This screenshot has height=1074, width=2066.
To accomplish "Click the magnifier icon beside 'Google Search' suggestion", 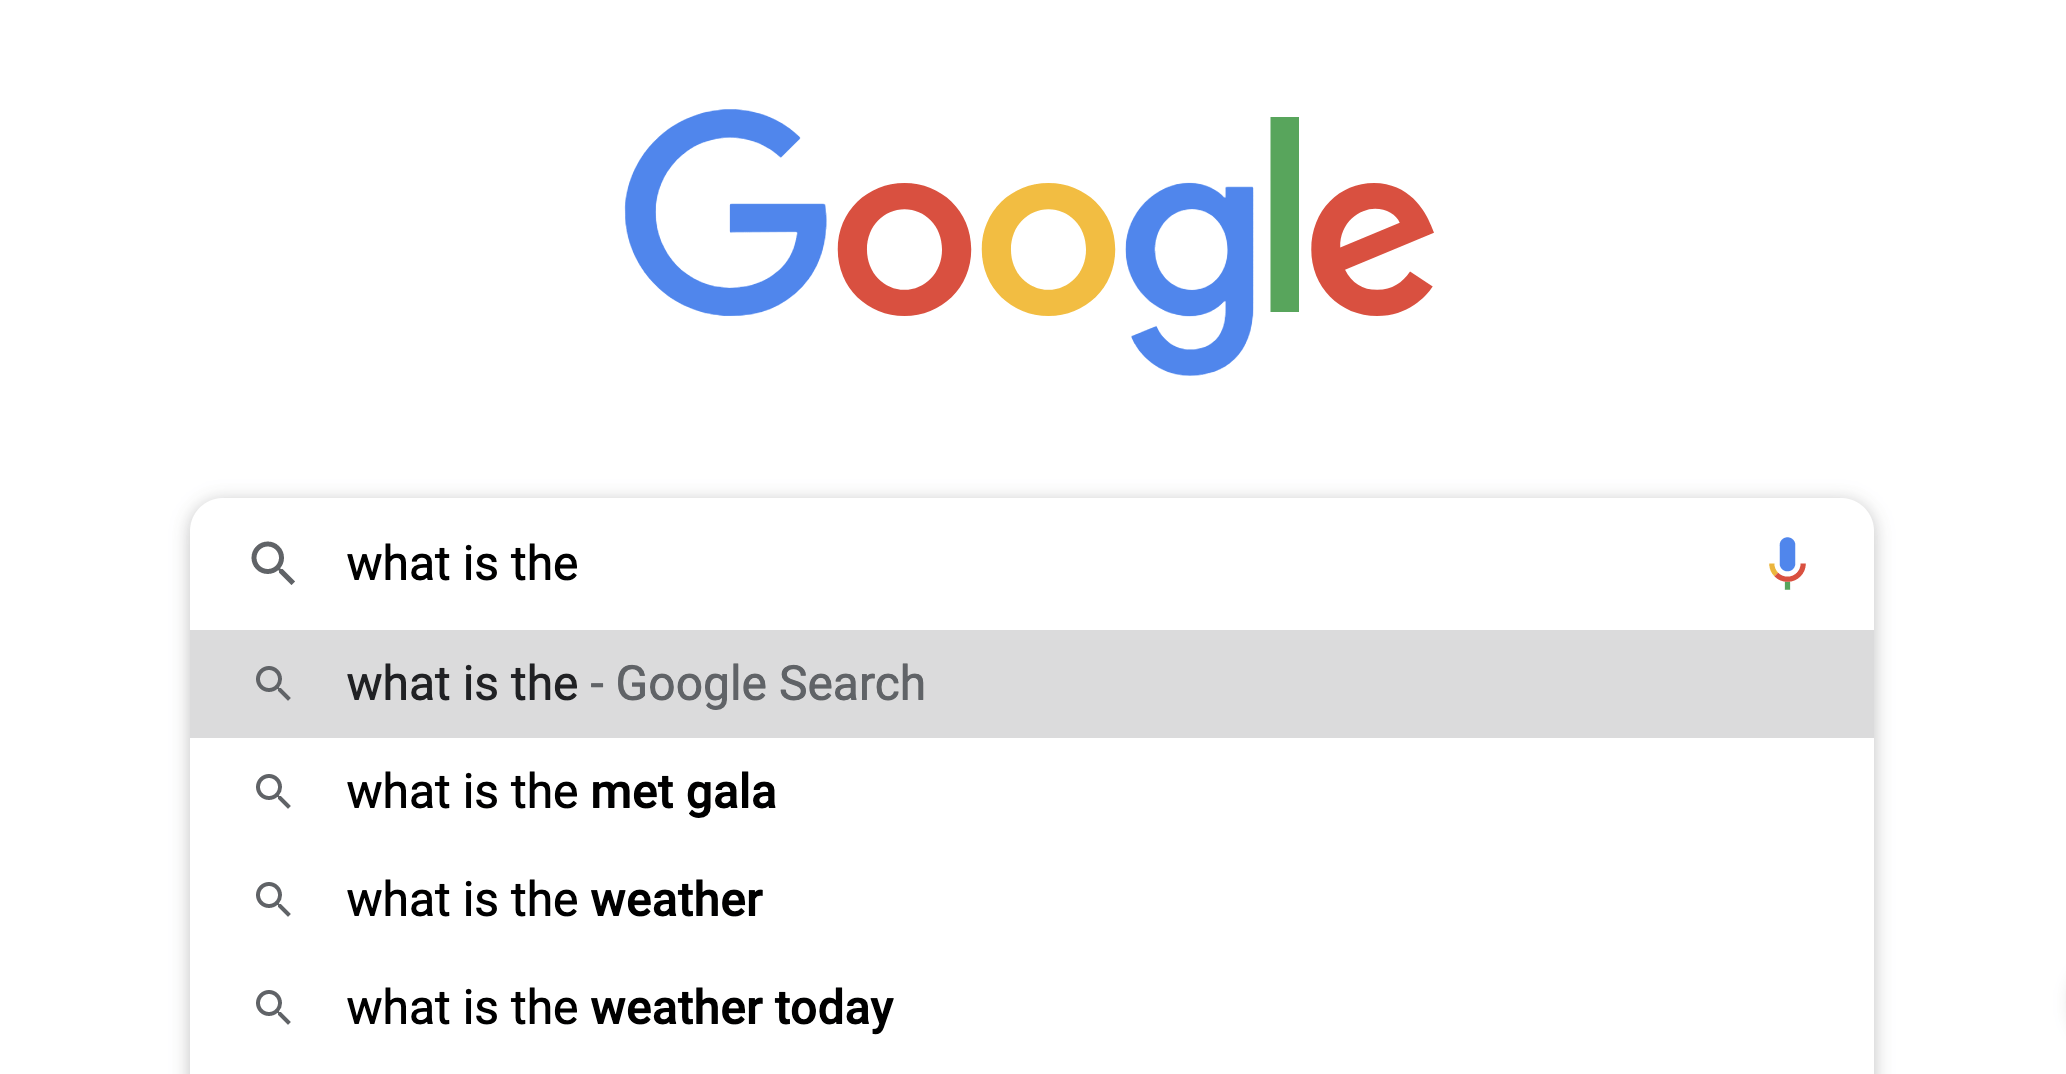I will click(x=273, y=683).
